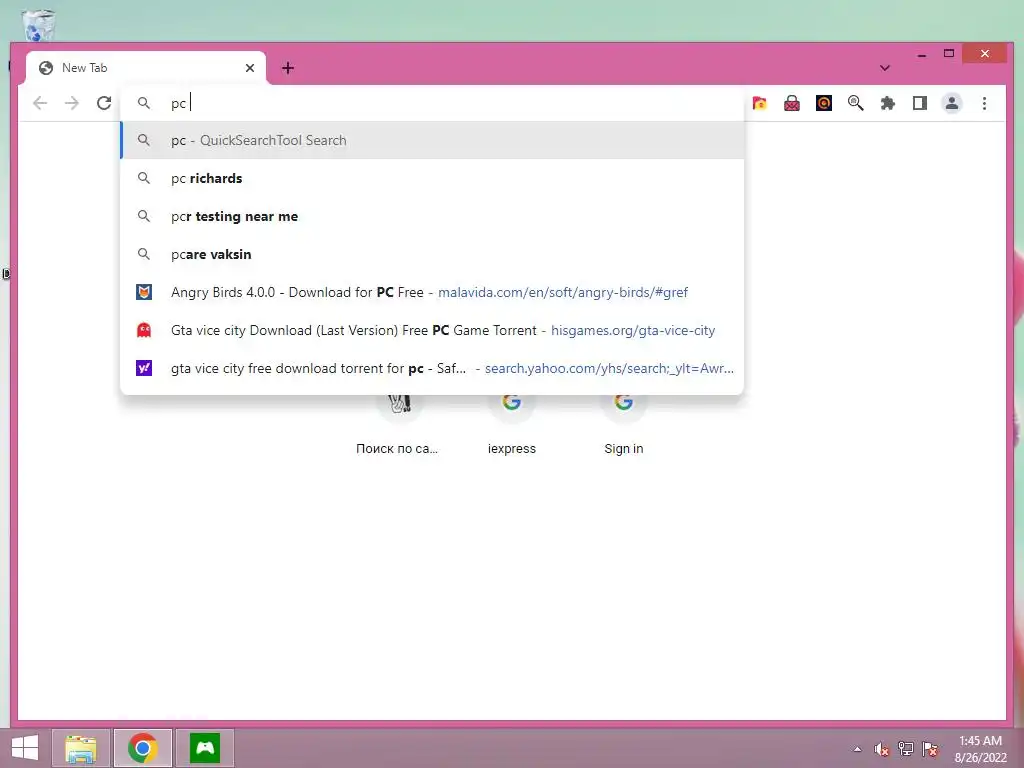The height and width of the screenshot is (768, 1024).
Task: Pick the "pcr testing near me" suggestion
Action: [x=432, y=216]
